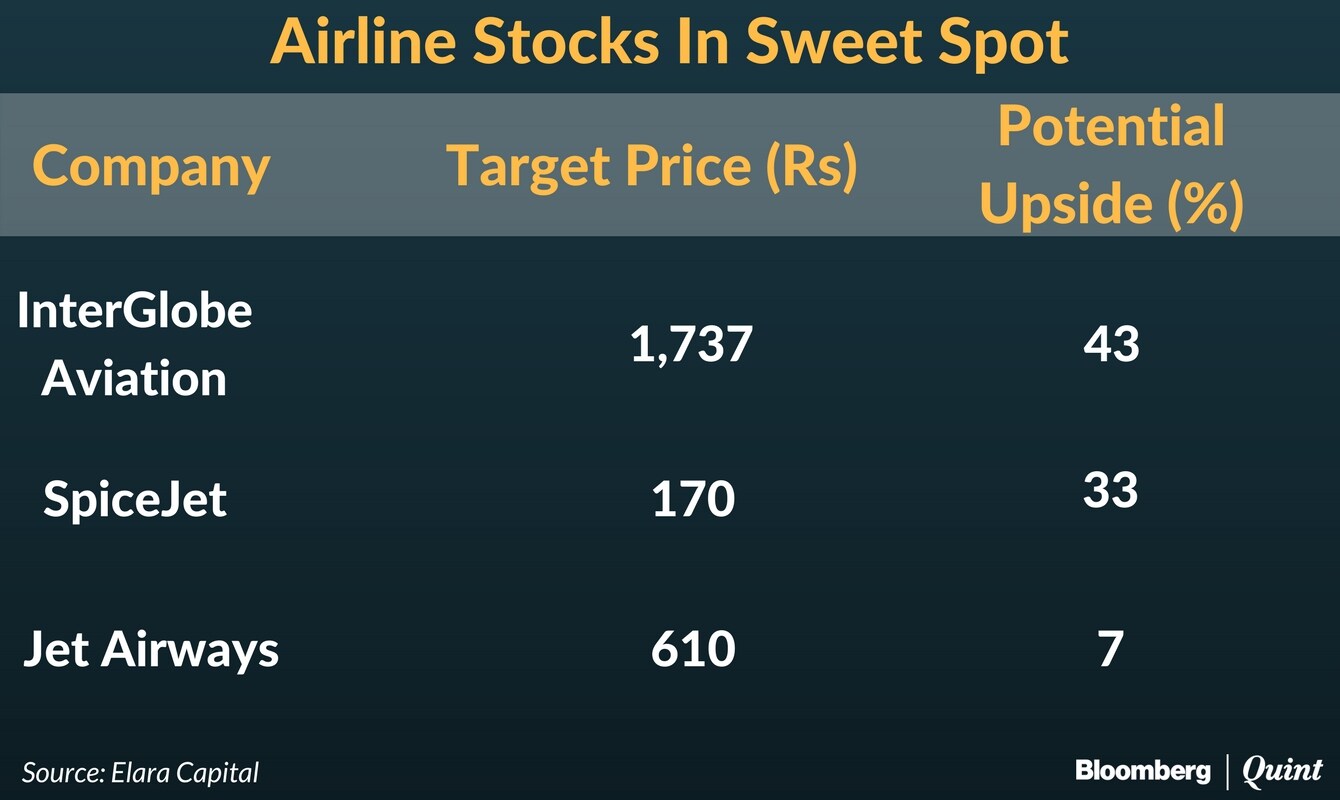Select the Company column header

151,166
